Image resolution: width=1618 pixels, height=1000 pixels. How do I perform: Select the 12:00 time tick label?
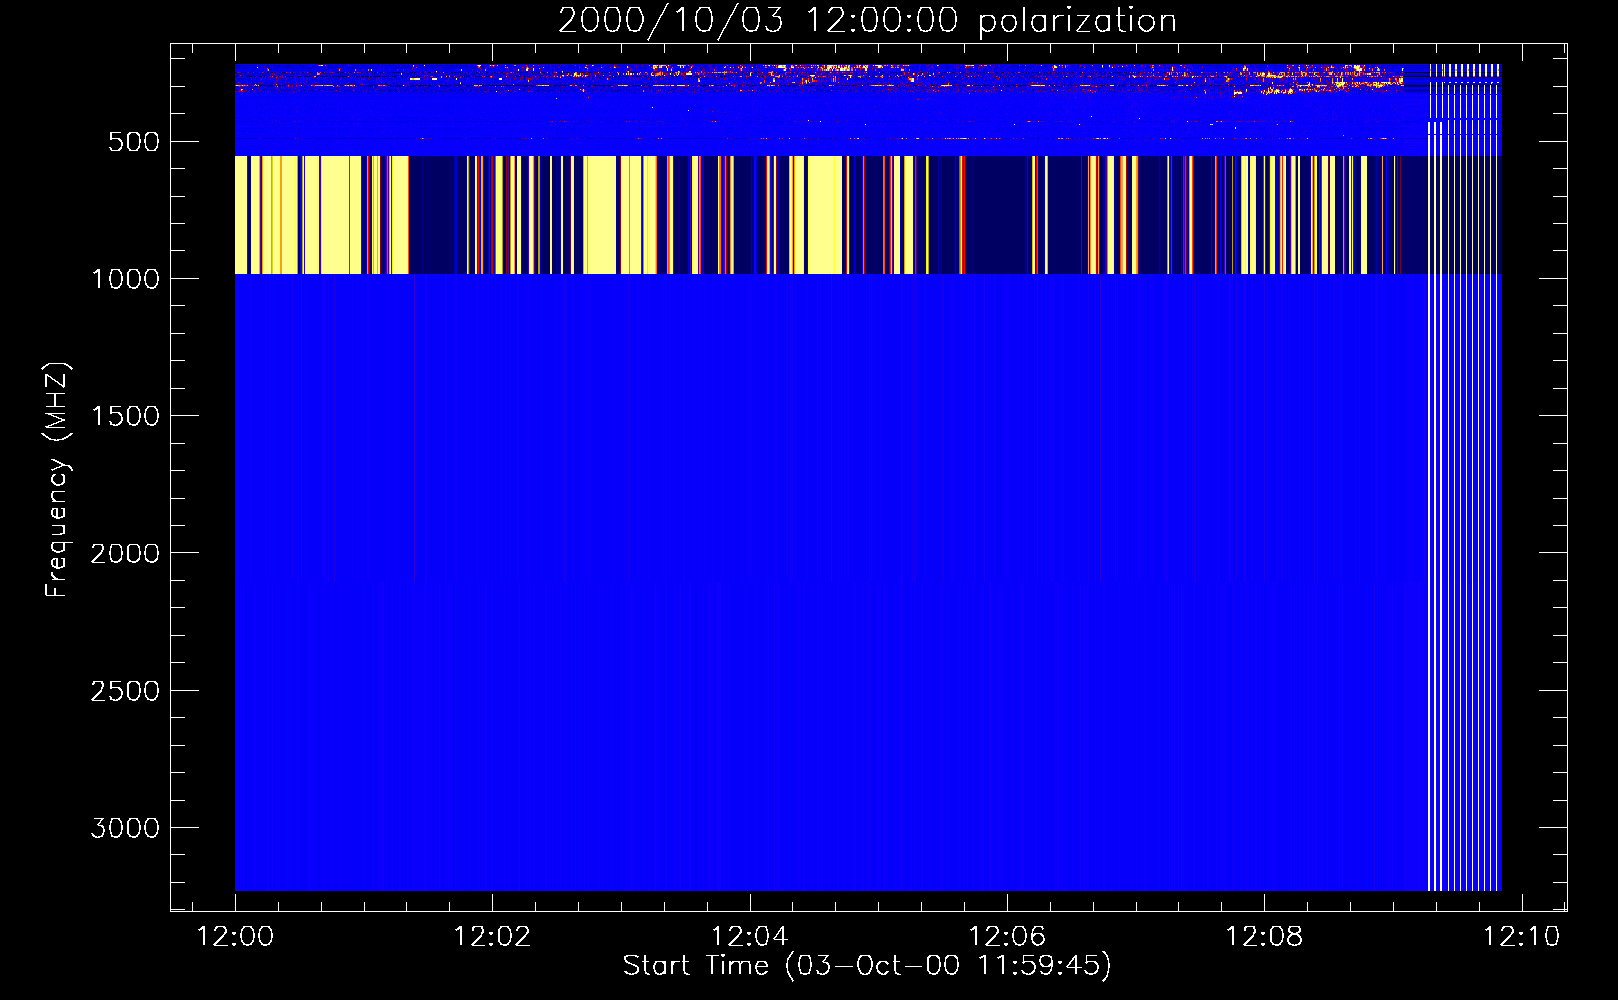pos(235,937)
